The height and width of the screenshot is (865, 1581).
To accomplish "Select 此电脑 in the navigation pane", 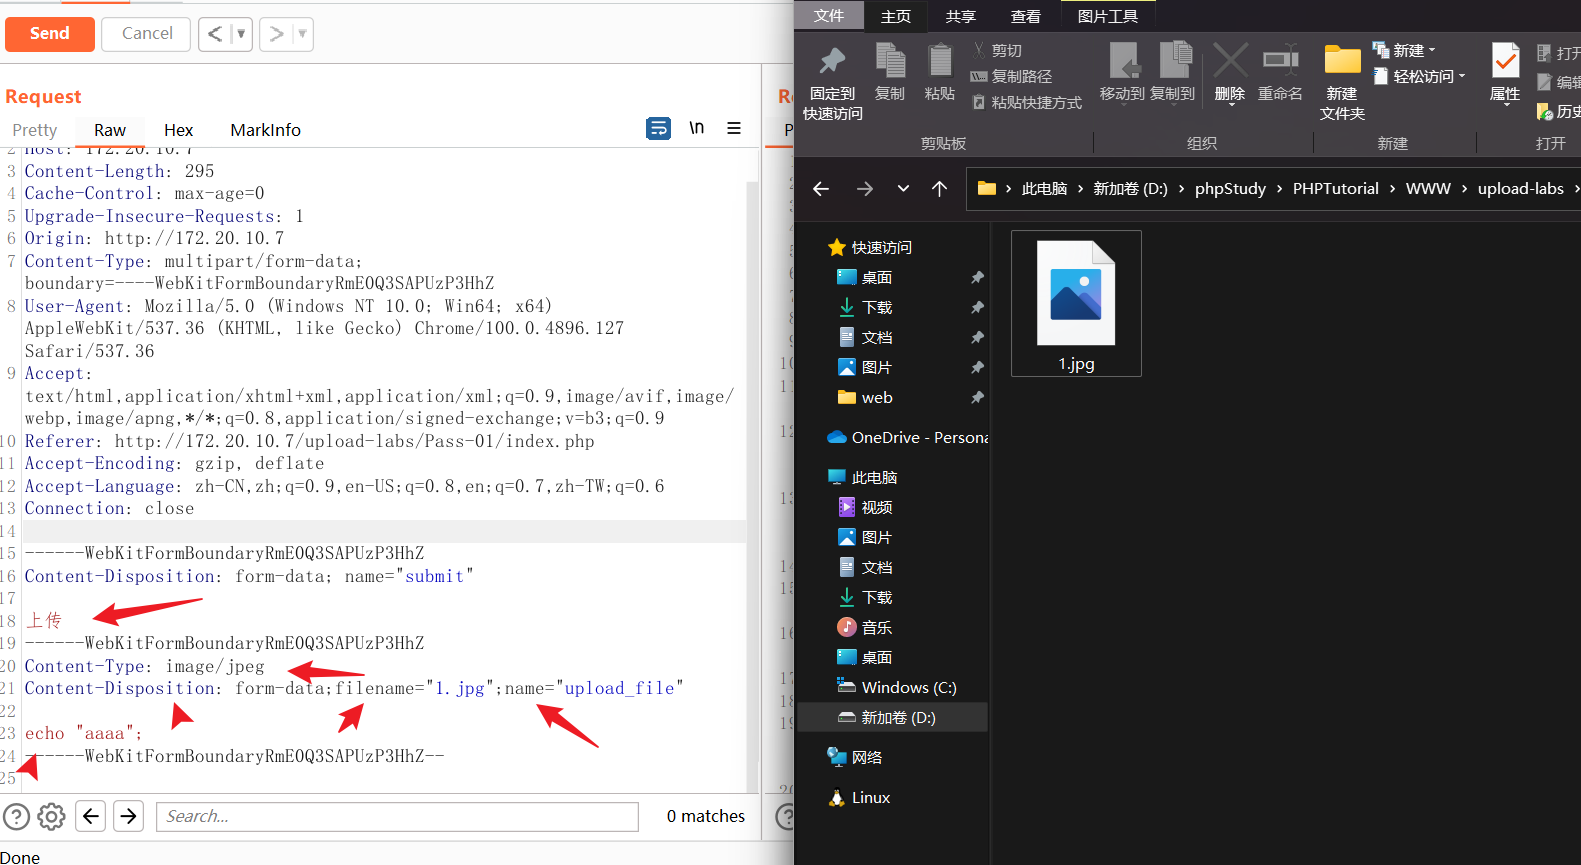I will (x=864, y=478).
